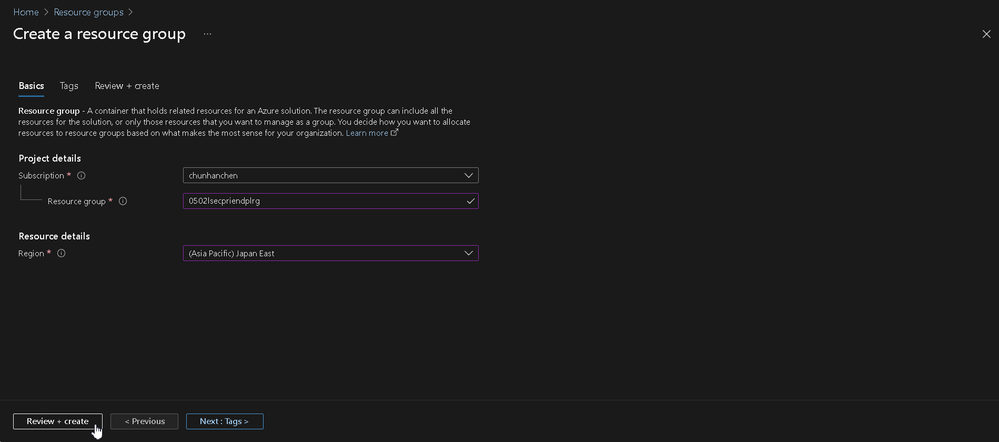Go to Home in breadcrumb
999x442 pixels.
(x=26, y=12)
